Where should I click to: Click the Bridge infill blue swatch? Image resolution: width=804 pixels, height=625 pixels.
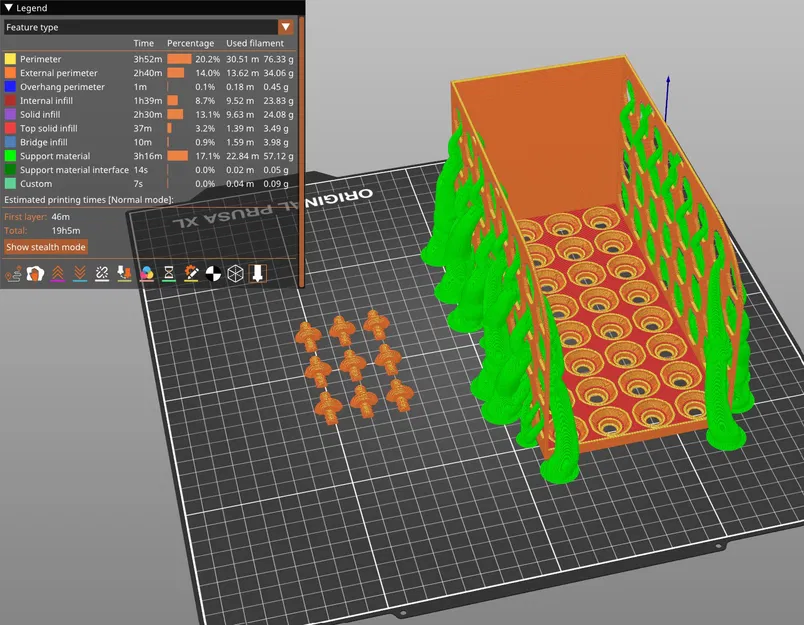point(10,142)
